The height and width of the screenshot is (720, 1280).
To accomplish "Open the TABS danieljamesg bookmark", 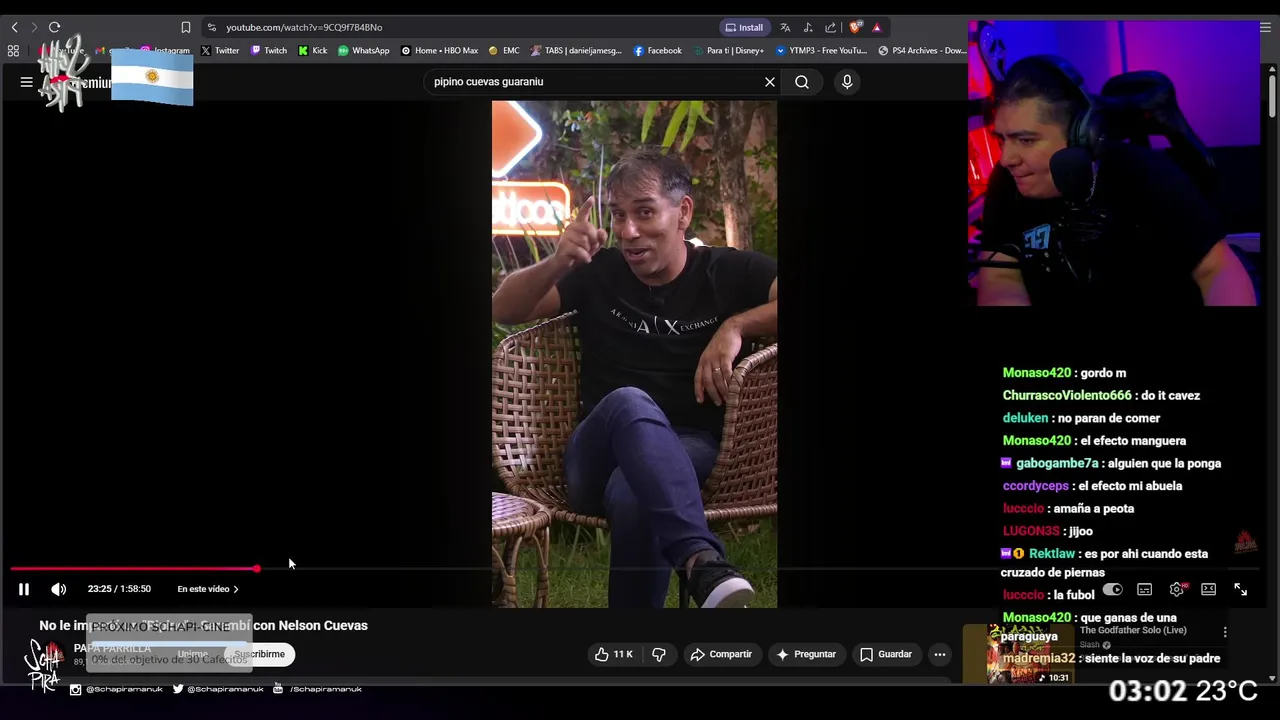I will [x=577, y=50].
